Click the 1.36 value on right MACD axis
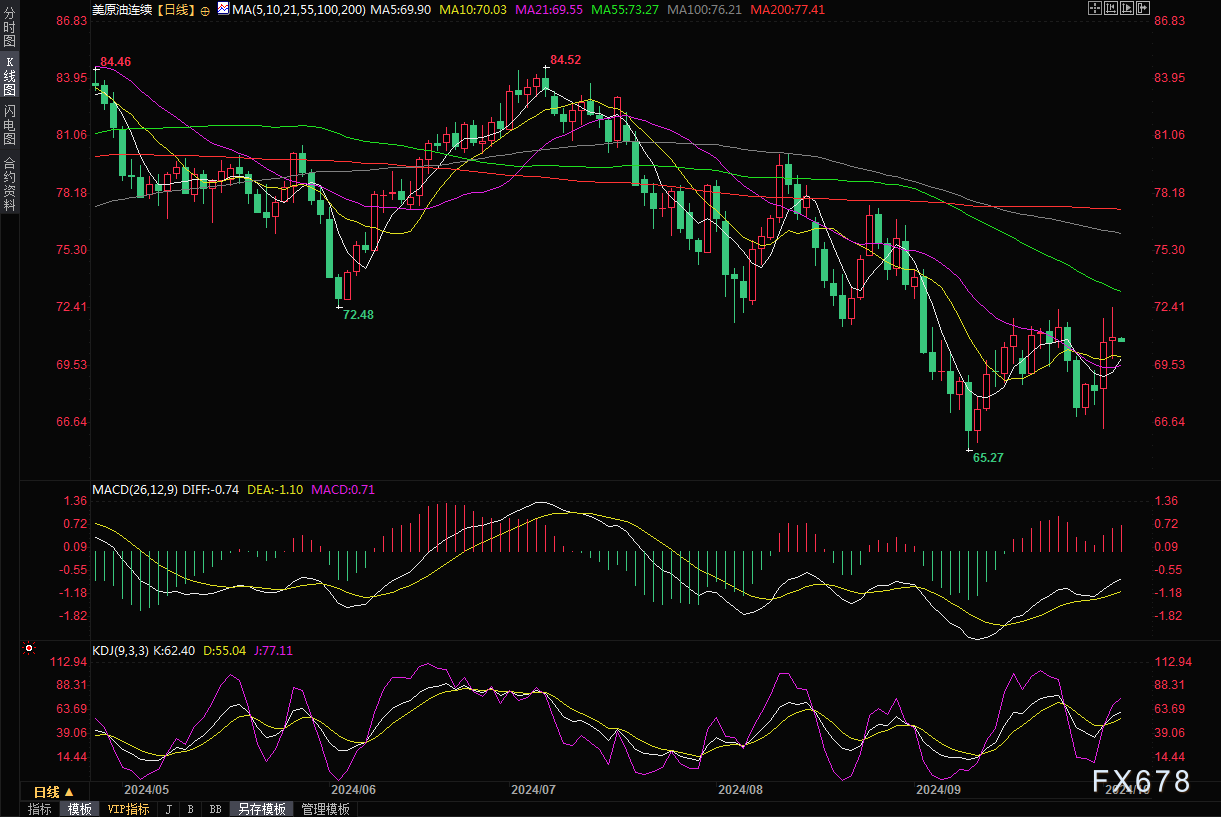The image size is (1221, 817). 1166,501
